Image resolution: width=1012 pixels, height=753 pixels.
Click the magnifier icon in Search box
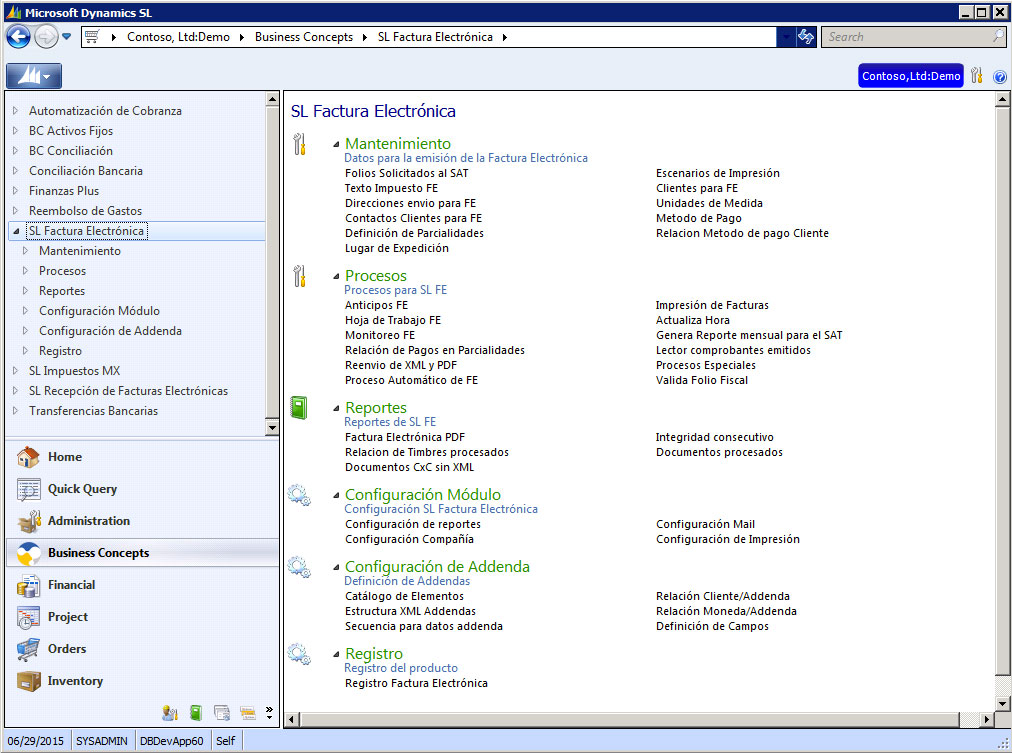coord(997,37)
